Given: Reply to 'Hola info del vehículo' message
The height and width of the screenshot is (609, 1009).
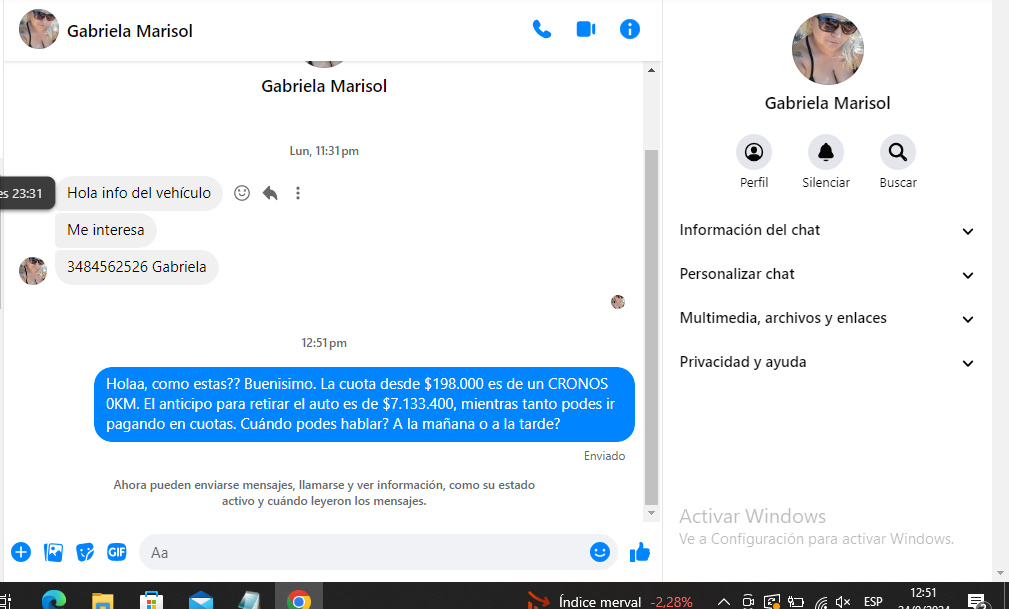Looking at the screenshot, I should [x=270, y=193].
